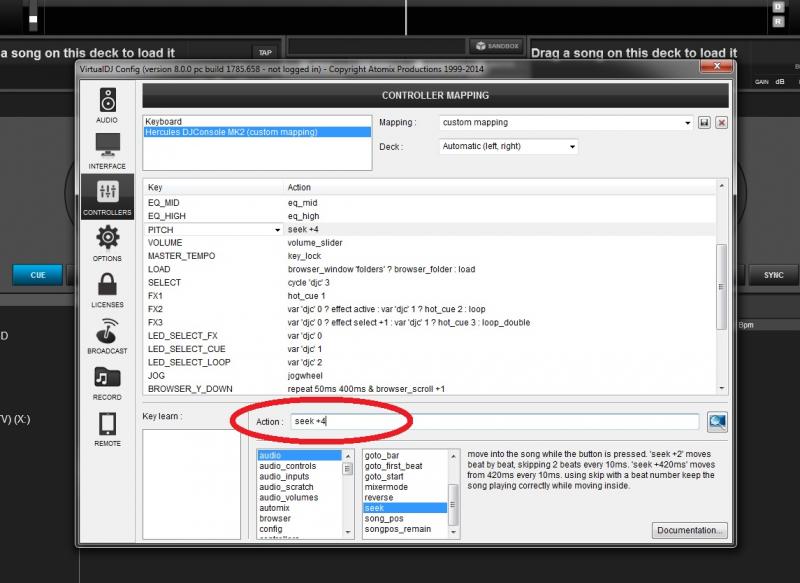This screenshot has width=800, height=583.
Task: Click the Action text field
Action: (495, 422)
